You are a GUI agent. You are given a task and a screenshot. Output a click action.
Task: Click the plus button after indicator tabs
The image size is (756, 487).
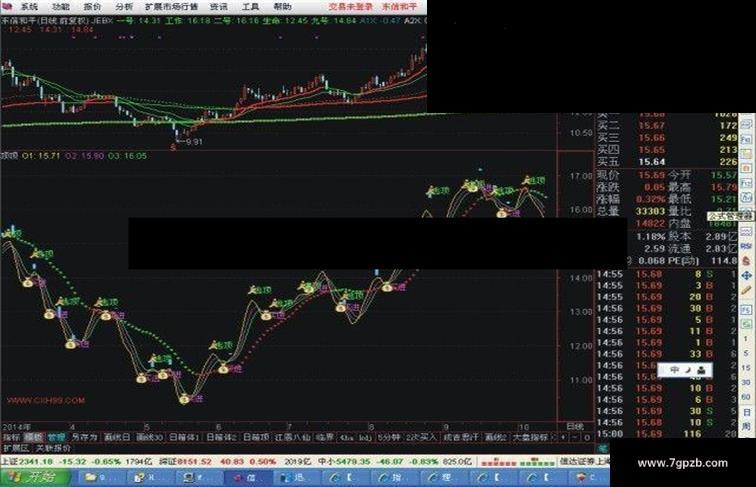(563, 438)
